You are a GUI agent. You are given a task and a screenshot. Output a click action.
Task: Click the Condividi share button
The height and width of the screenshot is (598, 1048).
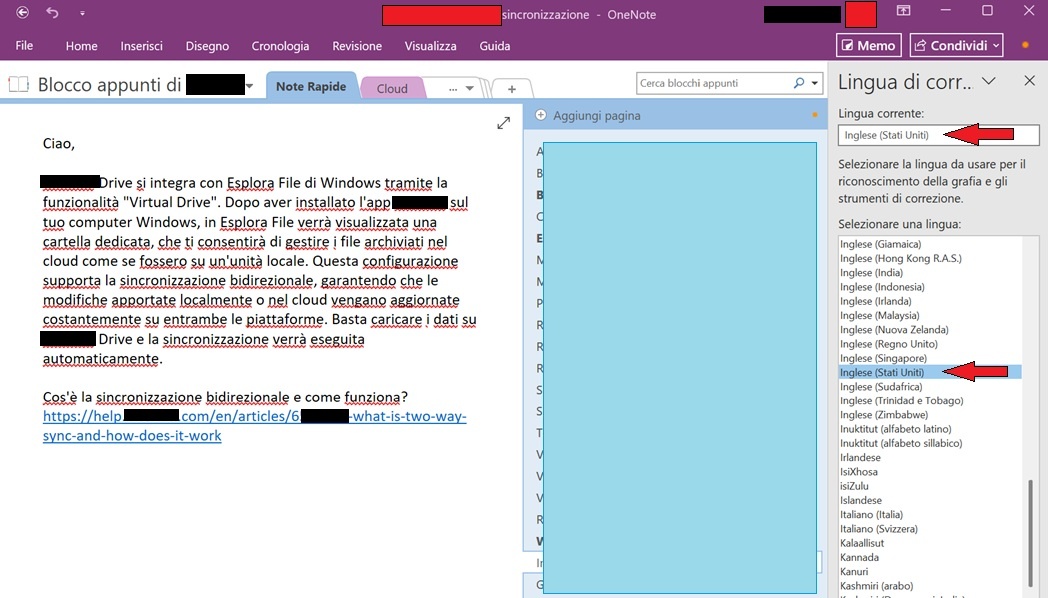click(x=956, y=45)
